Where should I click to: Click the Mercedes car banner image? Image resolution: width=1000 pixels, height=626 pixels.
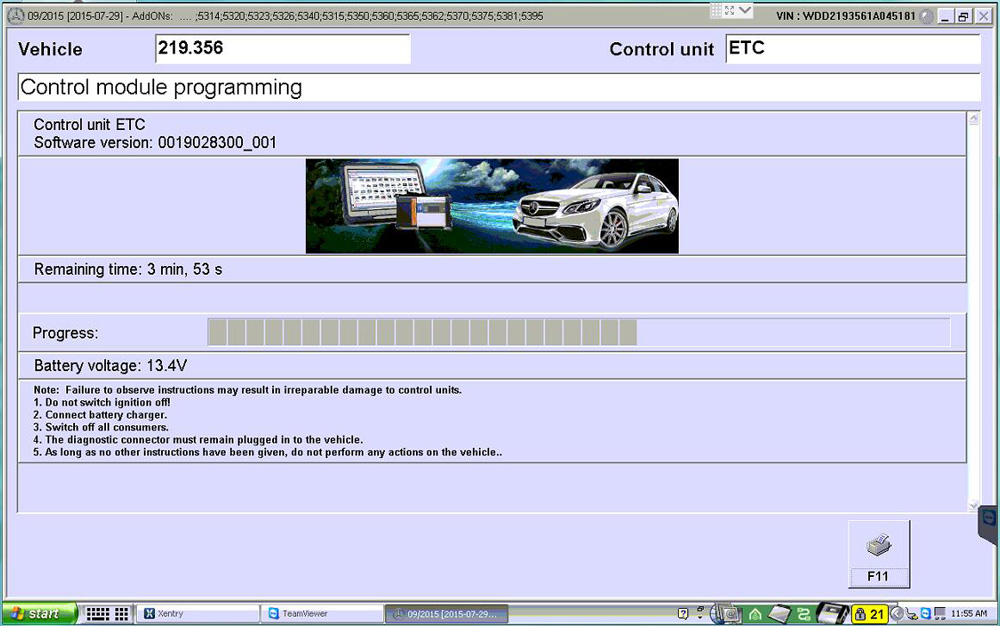pyautogui.click(x=492, y=206)
